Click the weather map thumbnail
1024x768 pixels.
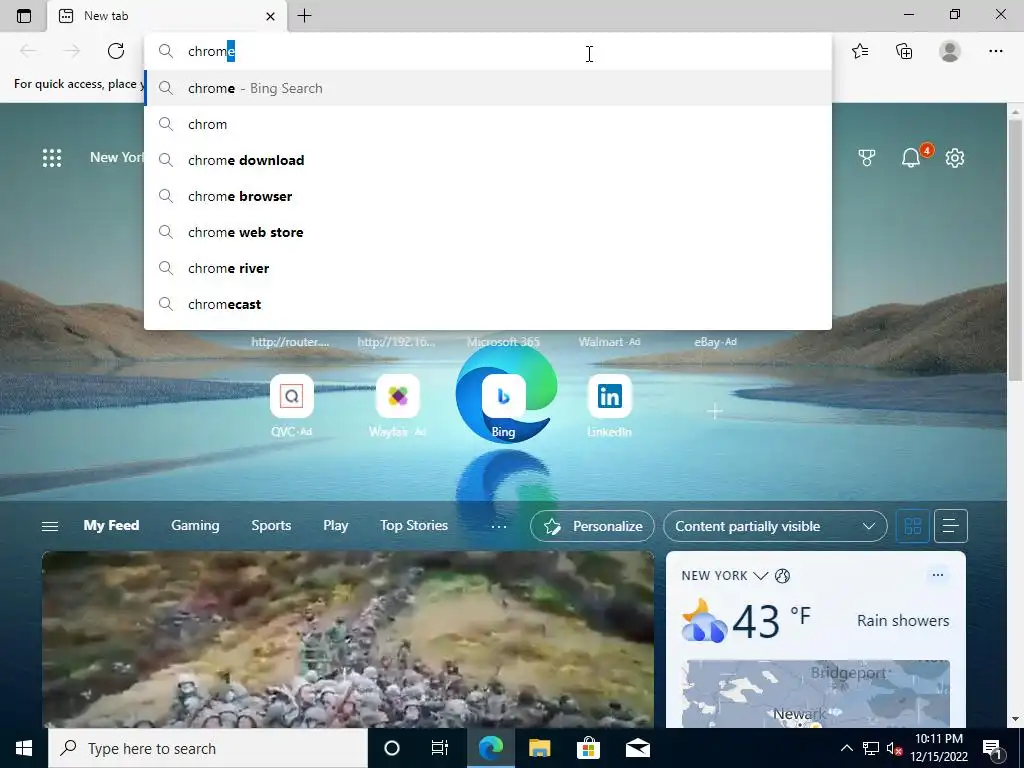tap(816, 693)
